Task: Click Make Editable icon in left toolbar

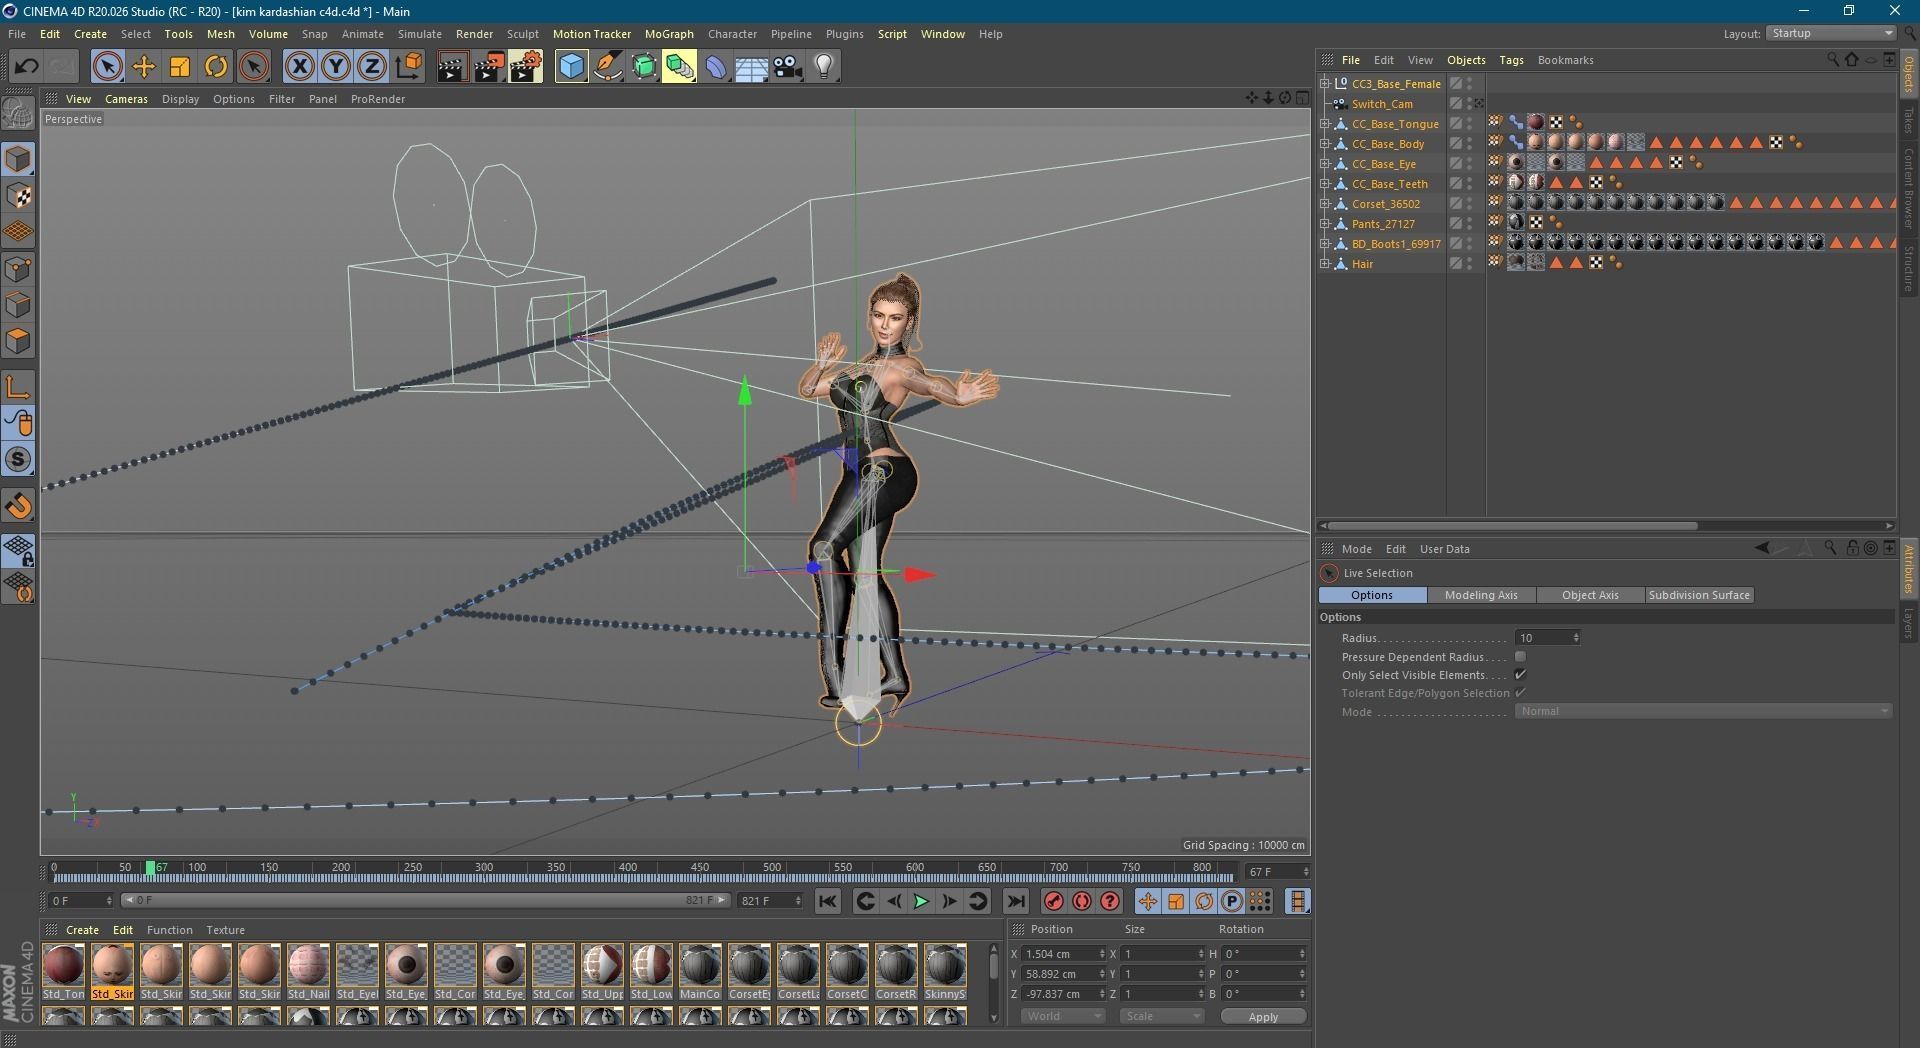Action: click(18, 114)
